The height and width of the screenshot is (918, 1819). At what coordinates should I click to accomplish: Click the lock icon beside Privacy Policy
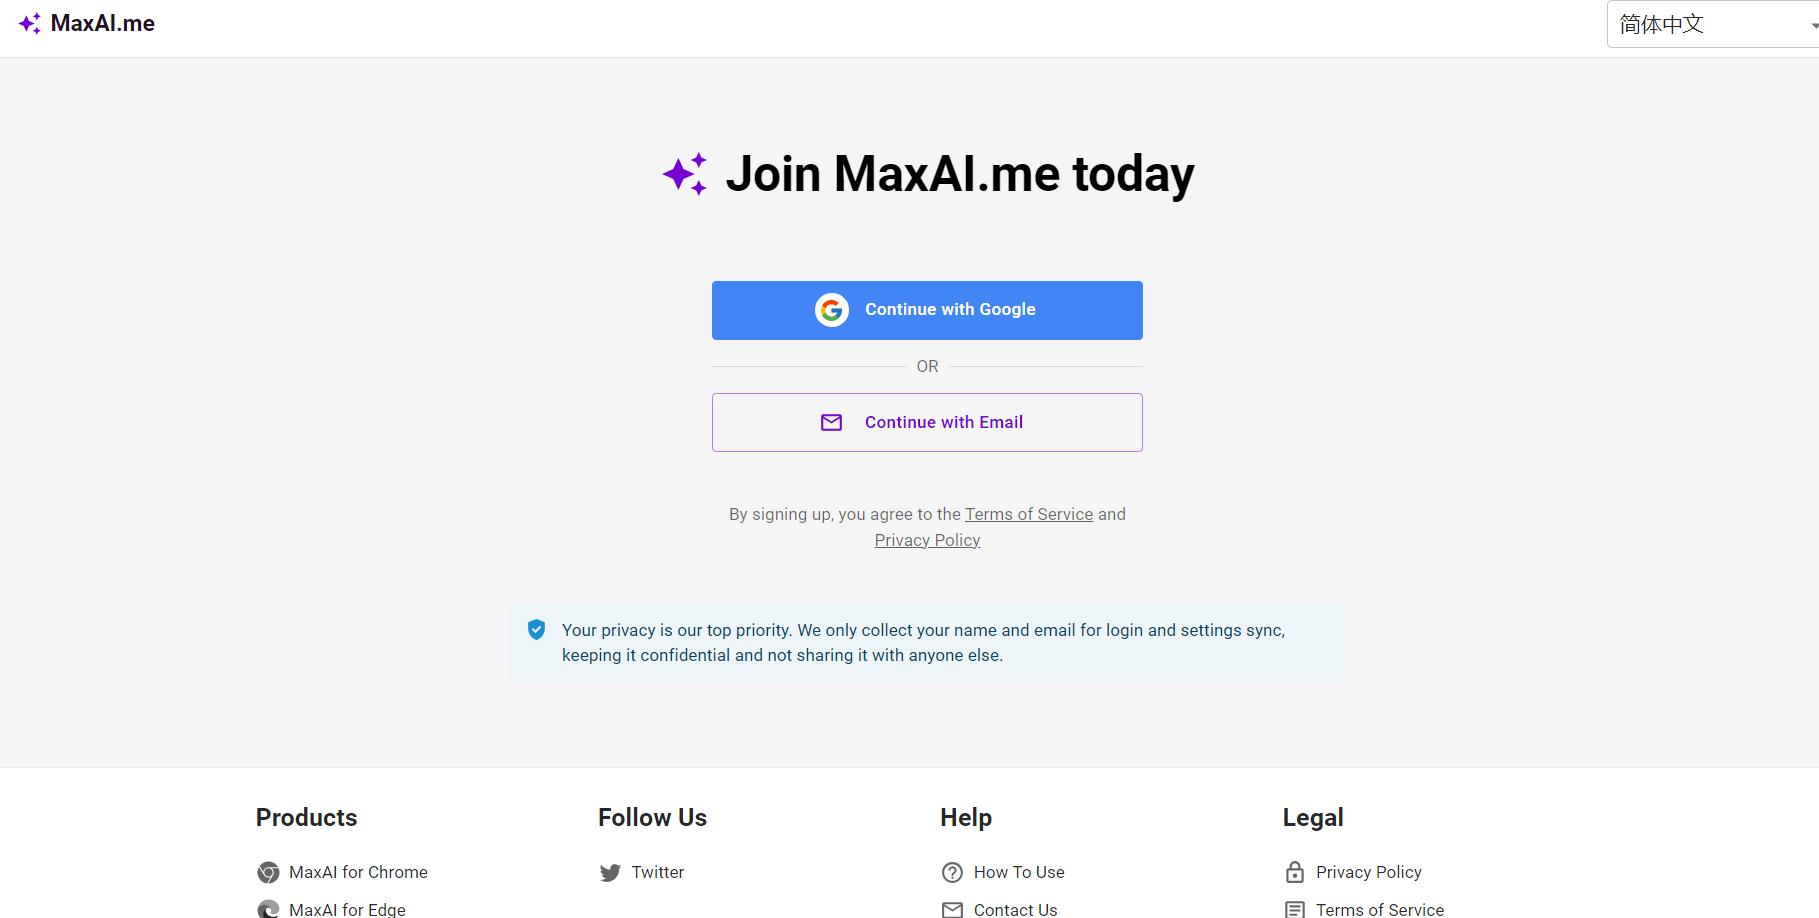1295,872
